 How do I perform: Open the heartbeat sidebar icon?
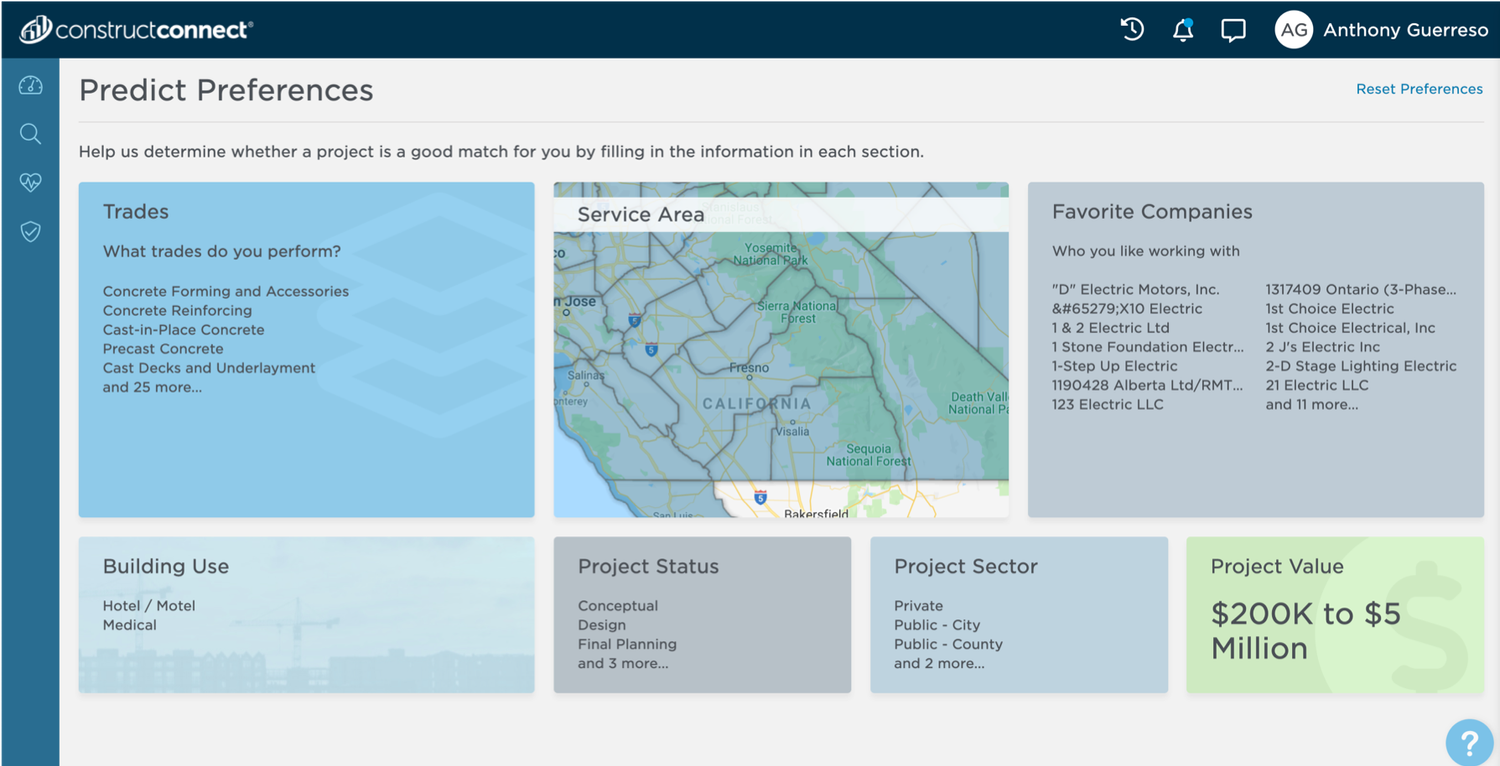[x=30, y=182]
